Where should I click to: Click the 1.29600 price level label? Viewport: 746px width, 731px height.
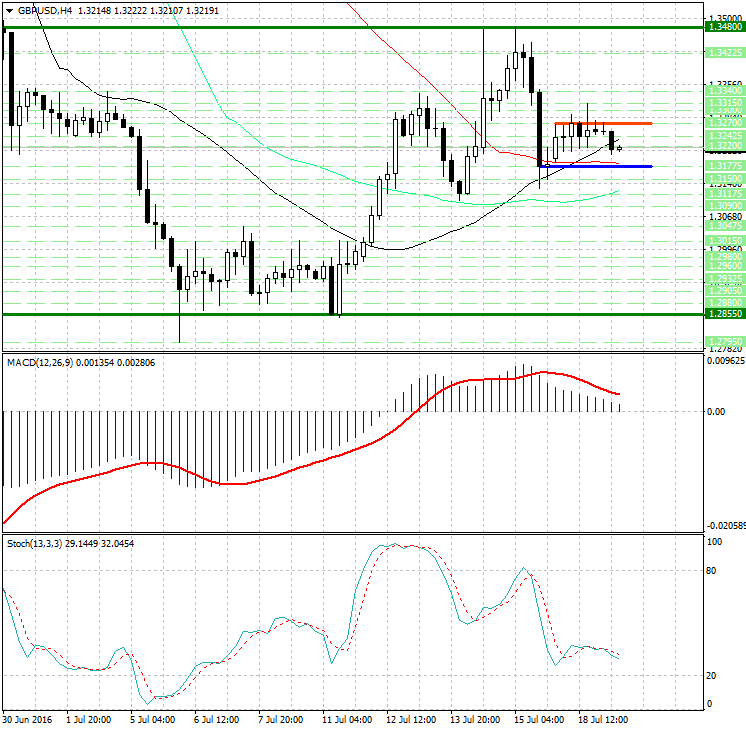(x=725, y=266)
